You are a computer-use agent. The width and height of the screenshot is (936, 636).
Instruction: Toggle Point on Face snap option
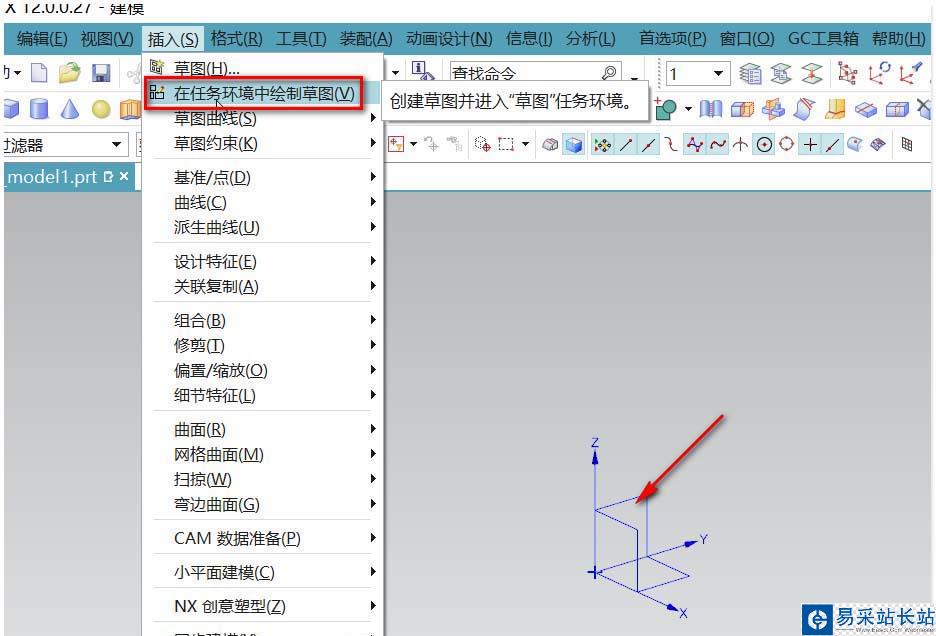click(855, 145)
